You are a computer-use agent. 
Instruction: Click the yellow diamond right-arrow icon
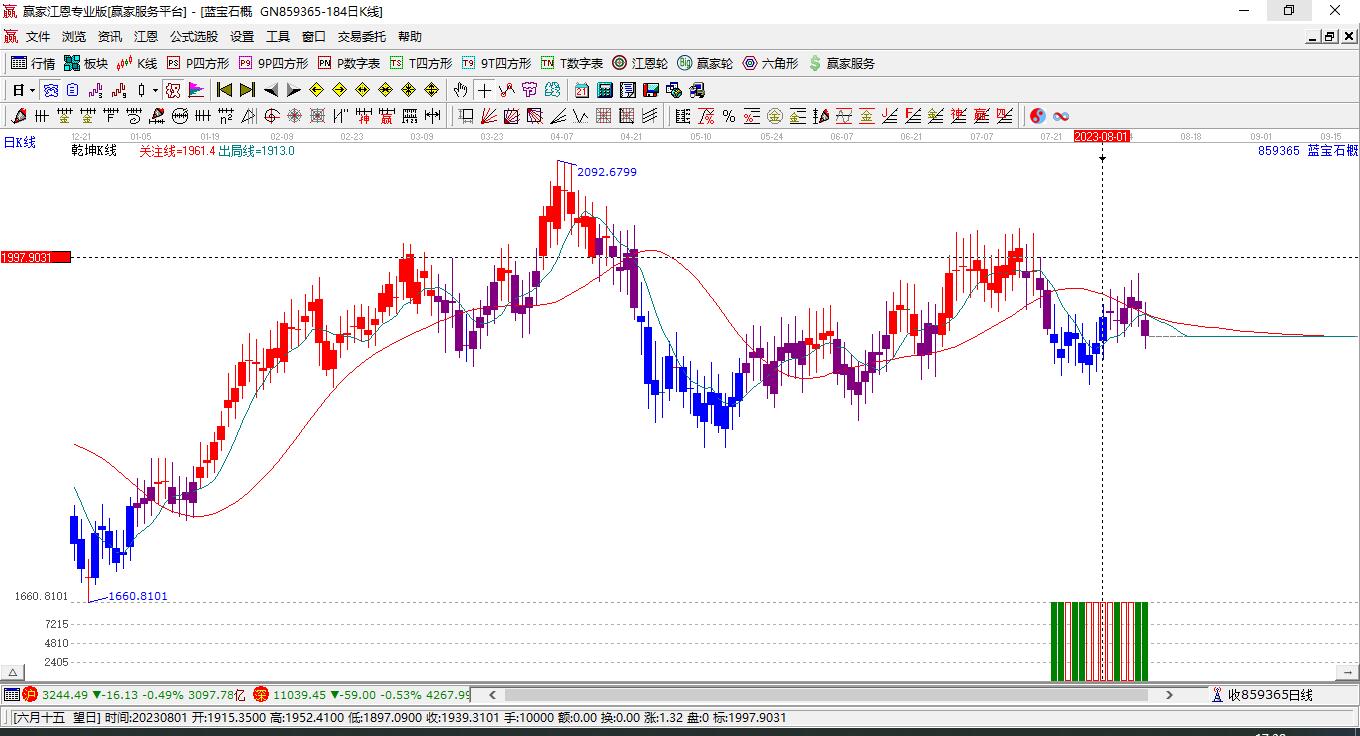click(x=339, y=90)
